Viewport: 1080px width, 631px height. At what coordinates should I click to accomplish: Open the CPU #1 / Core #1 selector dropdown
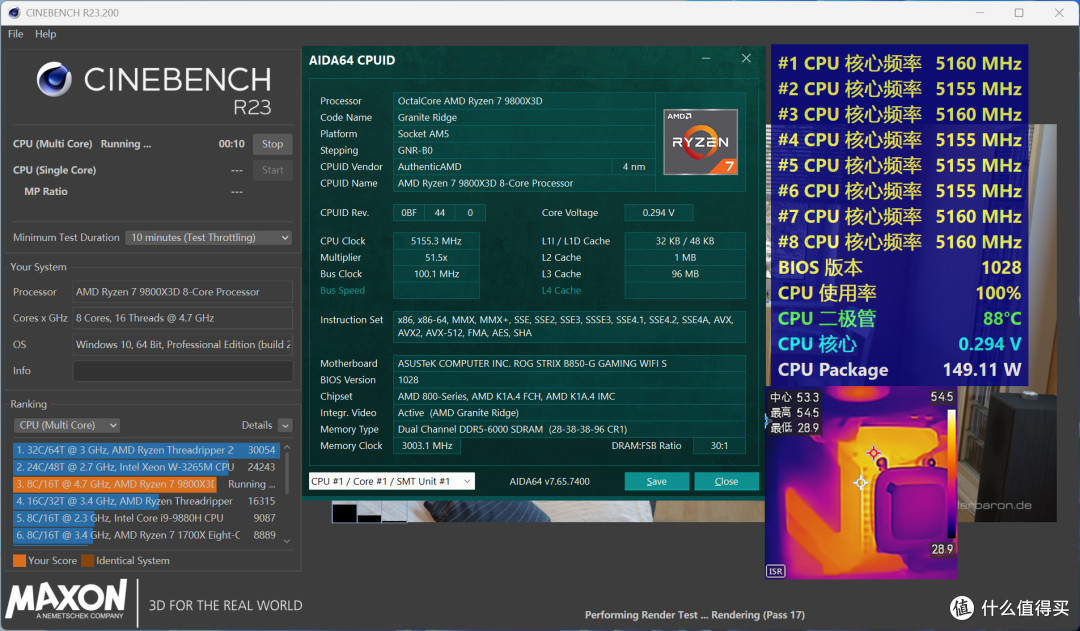(391, 481)
